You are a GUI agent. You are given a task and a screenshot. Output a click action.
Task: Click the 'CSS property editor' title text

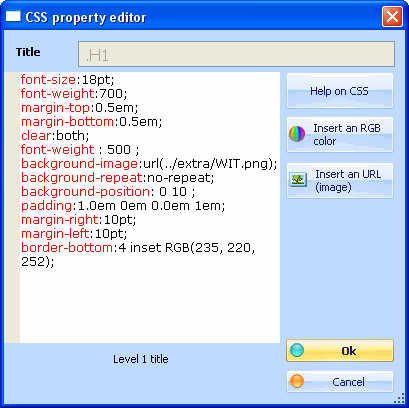pos(86,17)
